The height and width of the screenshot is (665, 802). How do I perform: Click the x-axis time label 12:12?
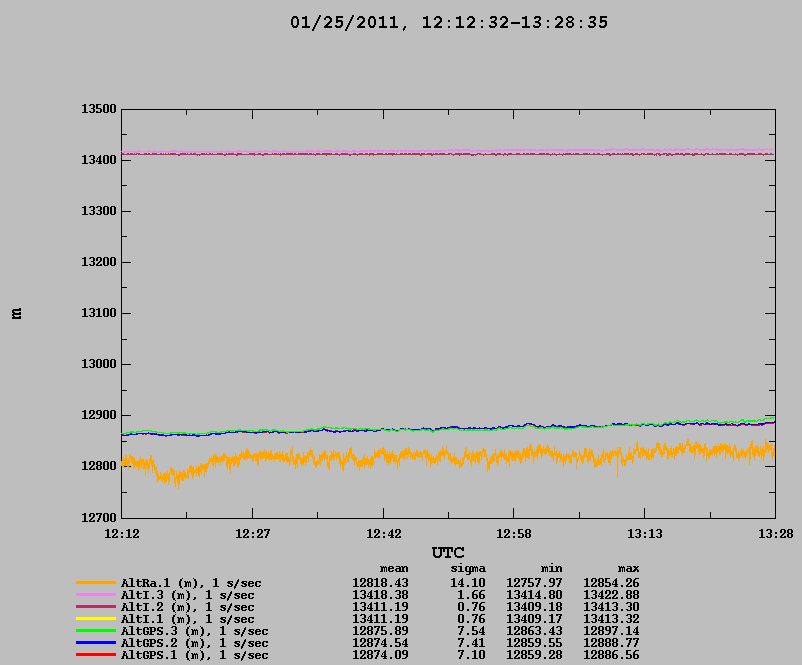coord(122,534)
